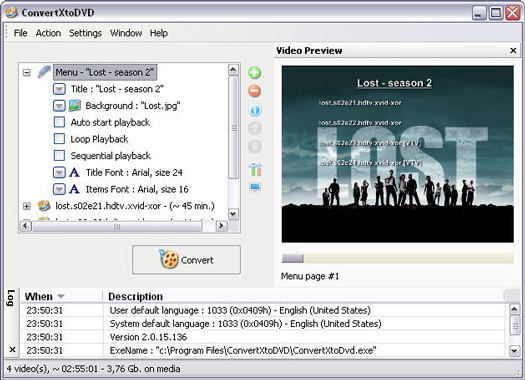Close the Video Preview panel
Viewport: 525px width, 380px height.
(513, 51)
